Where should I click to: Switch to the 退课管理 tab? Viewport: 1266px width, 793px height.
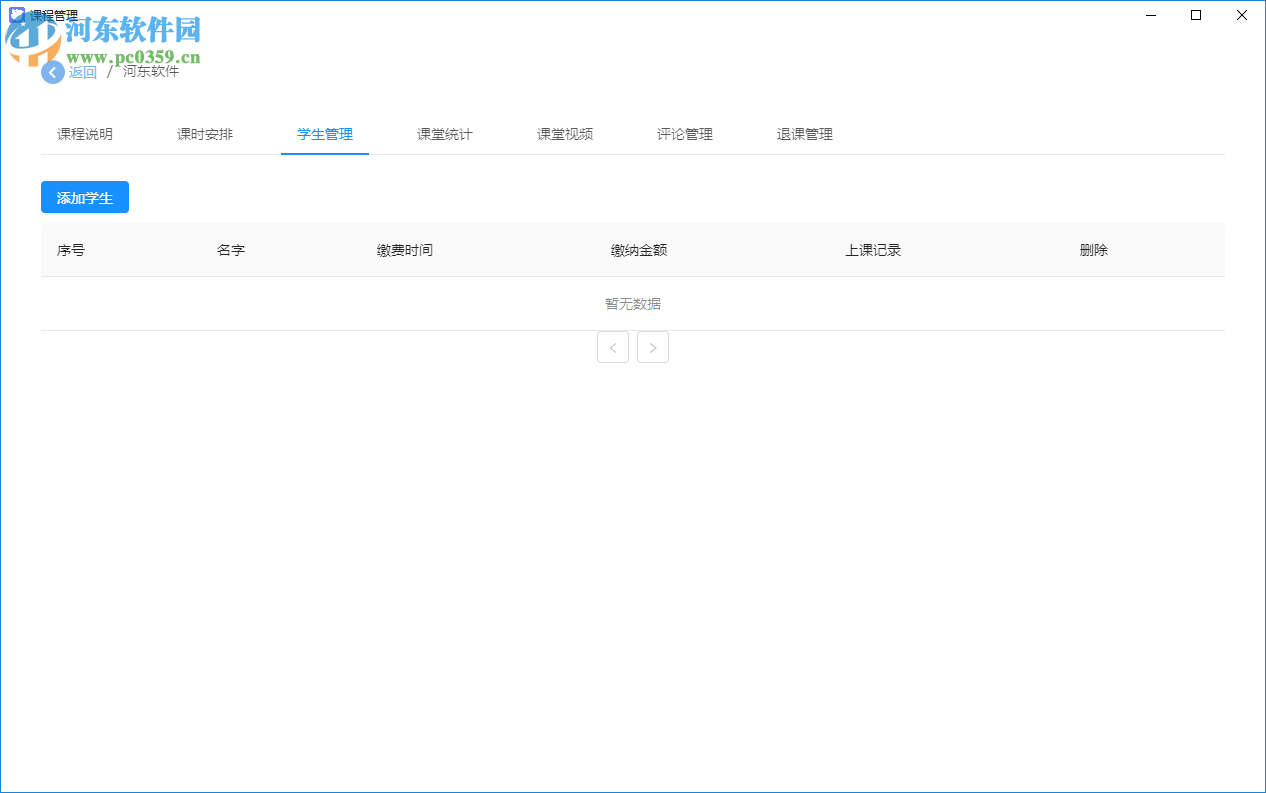click(x=804, y=133)
